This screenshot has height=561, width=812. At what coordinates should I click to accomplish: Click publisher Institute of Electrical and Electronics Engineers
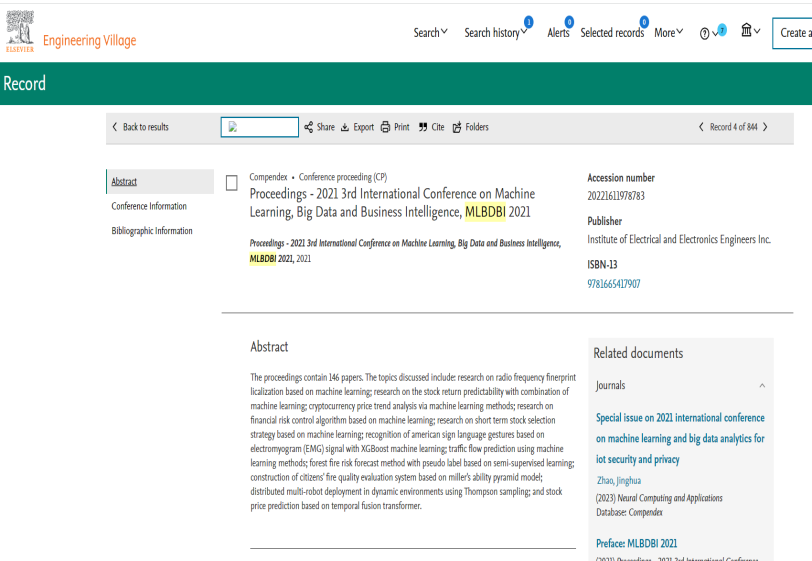679,239
